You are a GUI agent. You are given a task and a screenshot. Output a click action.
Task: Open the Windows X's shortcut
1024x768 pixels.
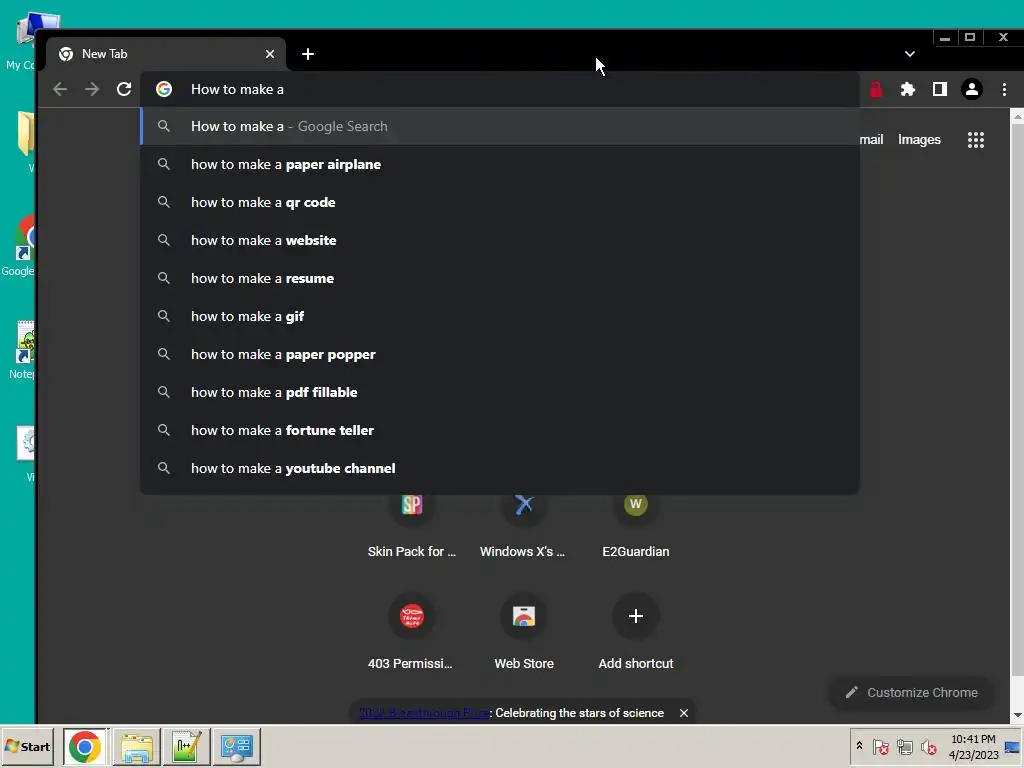[x=523, y=526]
